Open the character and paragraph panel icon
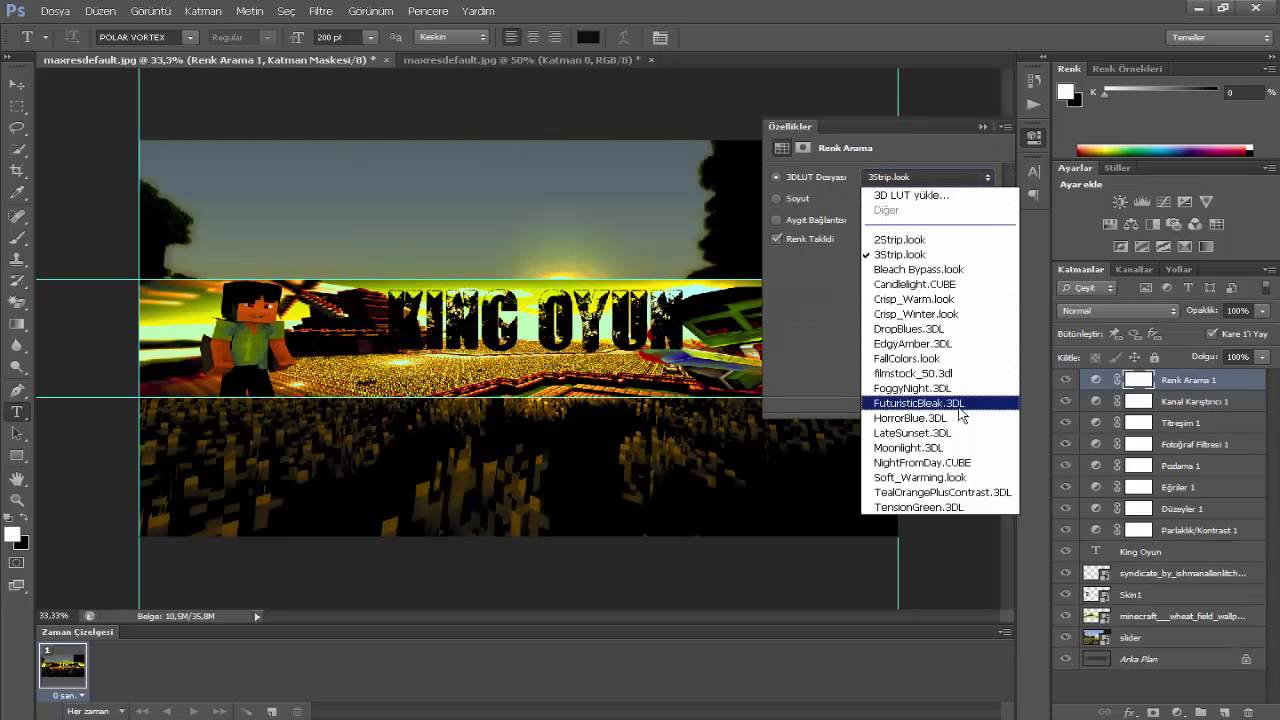 click(660, 37)
